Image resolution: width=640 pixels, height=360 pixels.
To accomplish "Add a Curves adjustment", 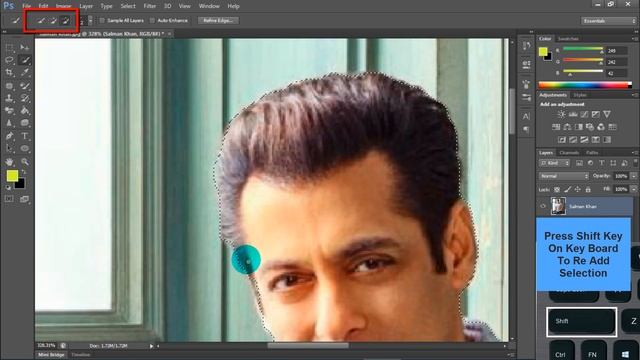I will pos(584,115).
